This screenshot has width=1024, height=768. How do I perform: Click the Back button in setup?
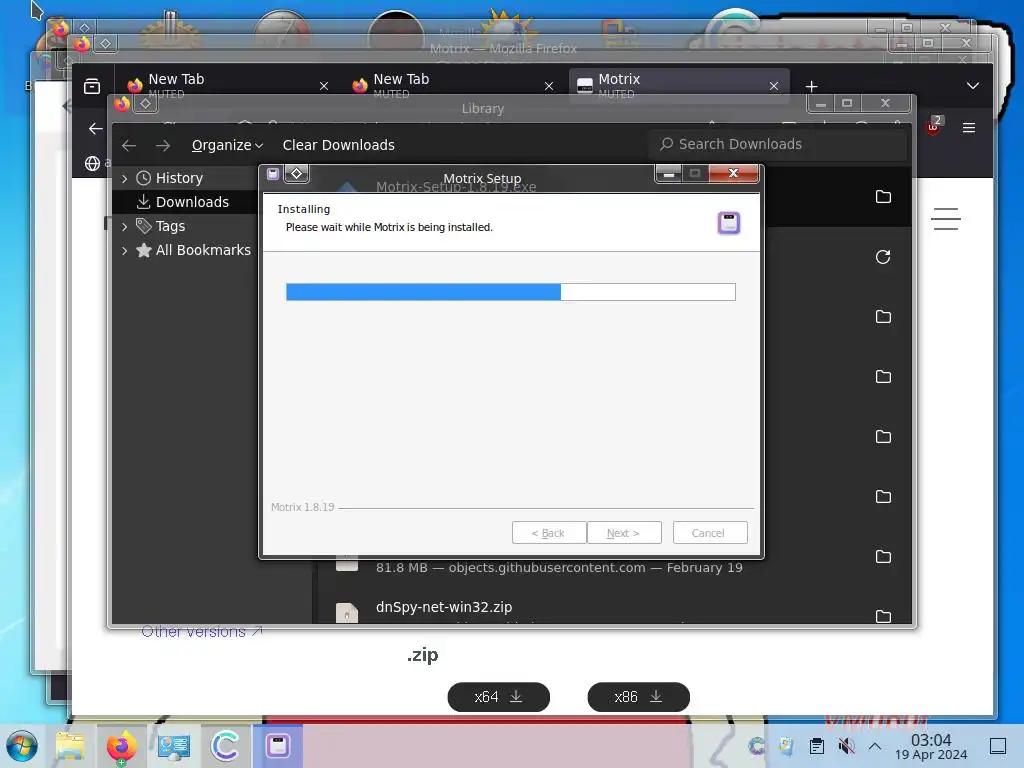click(x=549, y=533)
